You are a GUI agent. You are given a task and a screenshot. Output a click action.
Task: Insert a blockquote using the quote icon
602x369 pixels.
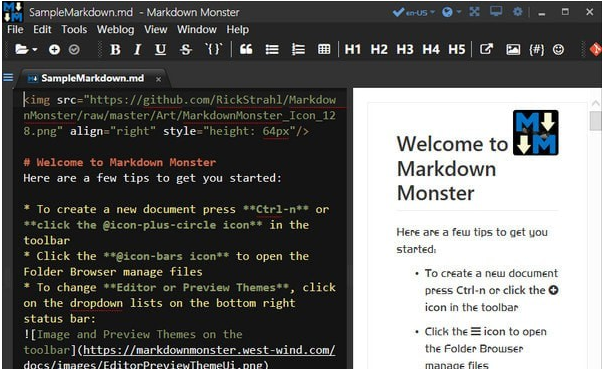pos(246,49)
